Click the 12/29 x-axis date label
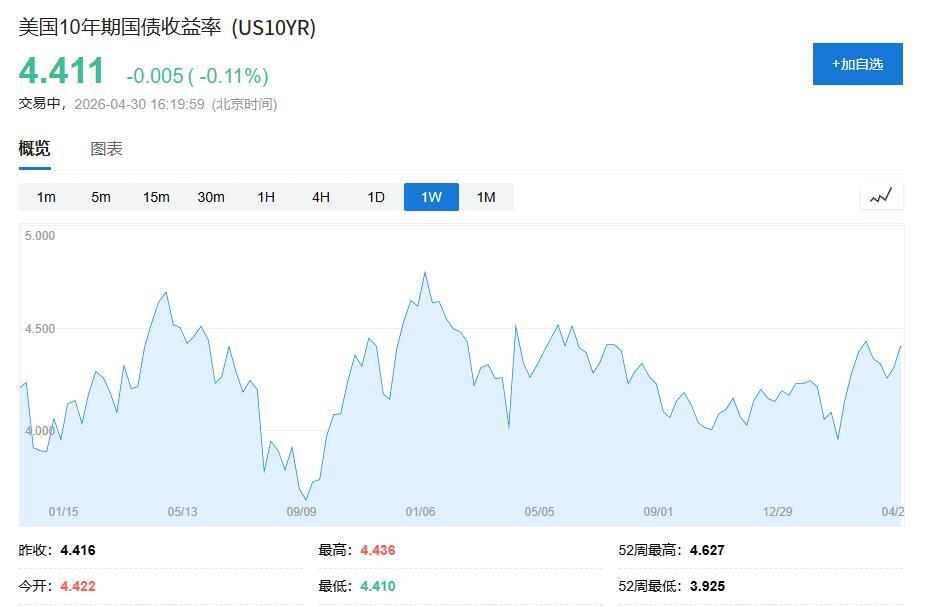Screen dimensions: 932x607 [x=777, y=511]
